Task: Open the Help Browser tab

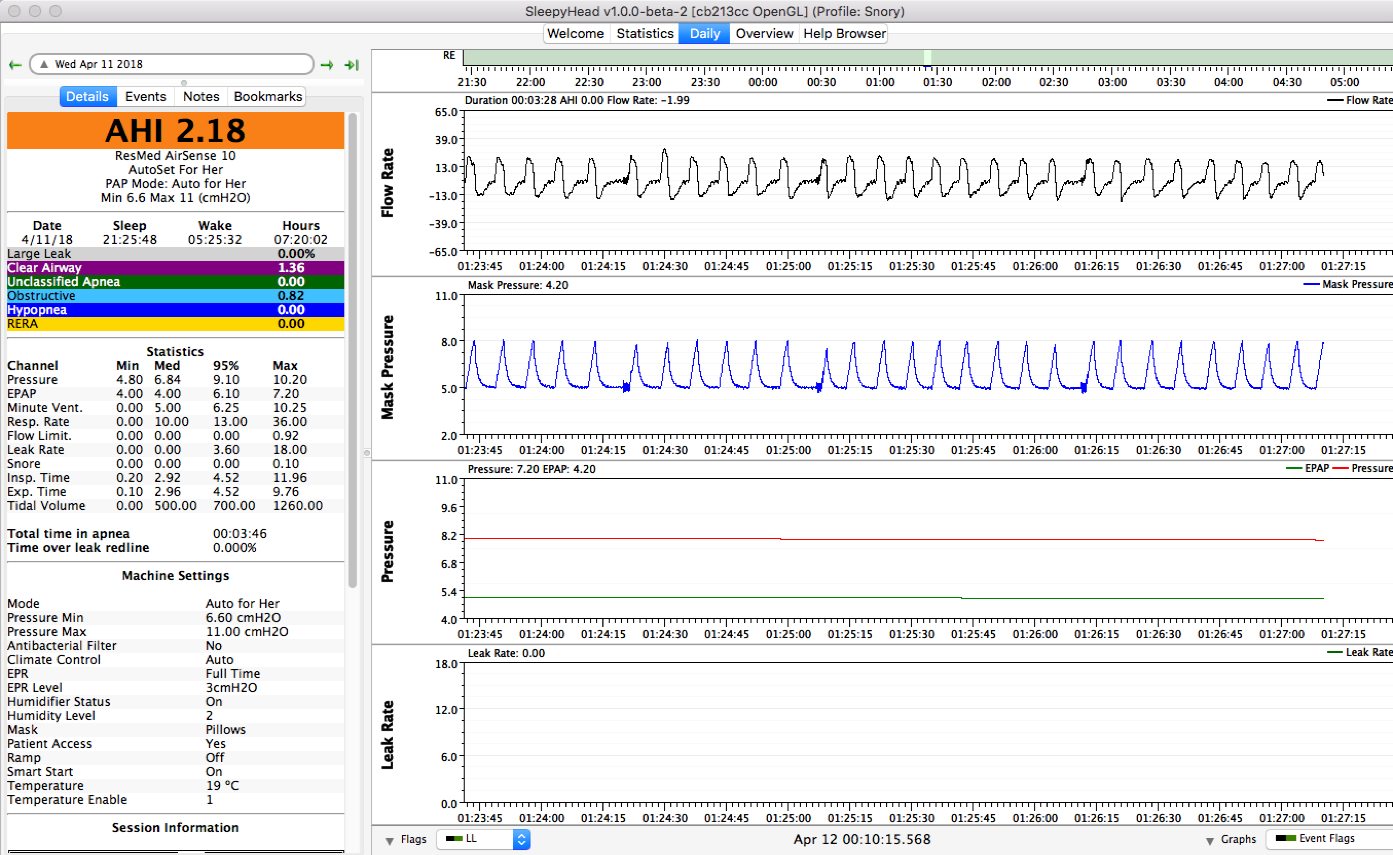Action: point(844,33)
